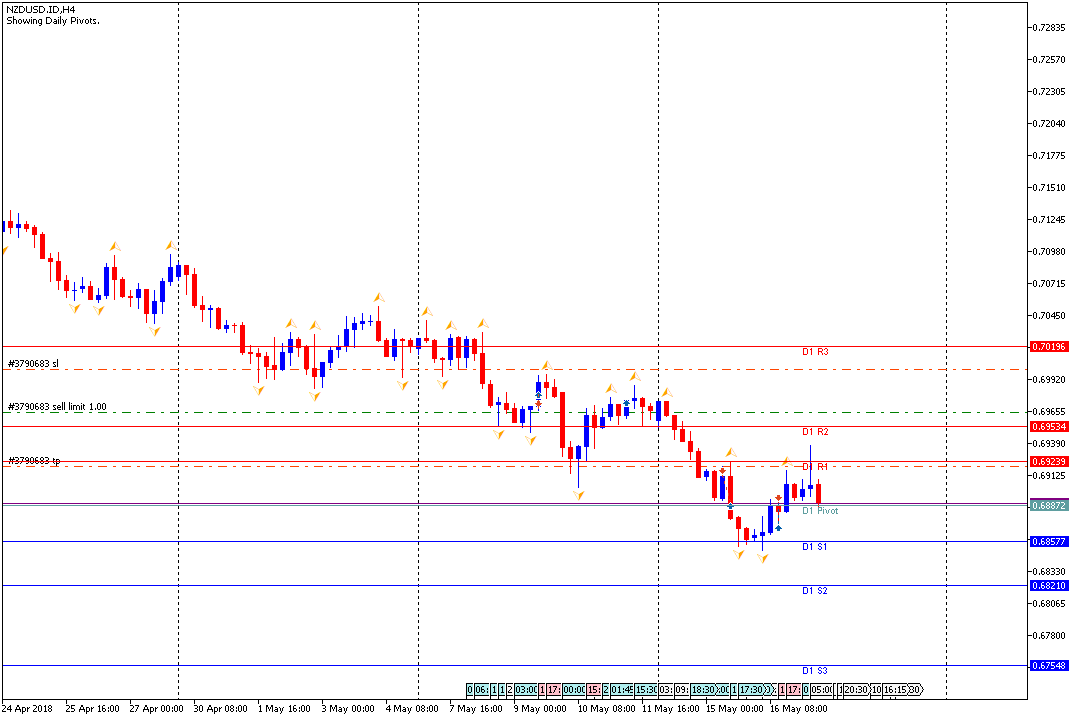
Task: Click the Showing Daily Pivots text
Action: coord(52,21)
